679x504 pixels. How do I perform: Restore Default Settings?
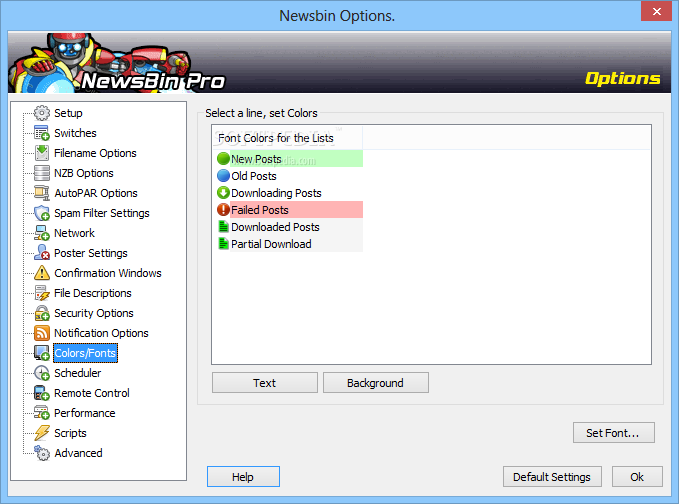pyautogui.click(x=552, y=477)
